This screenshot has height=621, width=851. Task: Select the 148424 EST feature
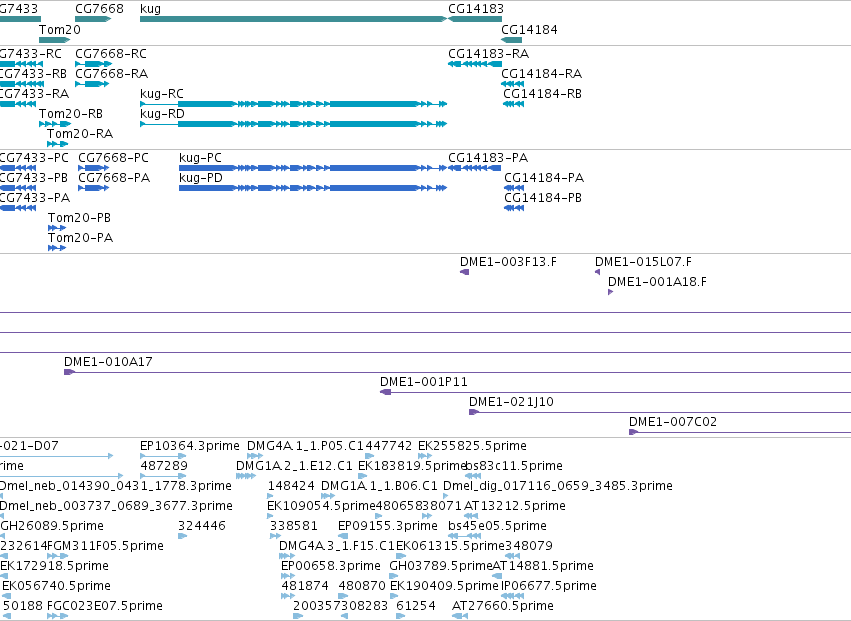pos(270,496)
